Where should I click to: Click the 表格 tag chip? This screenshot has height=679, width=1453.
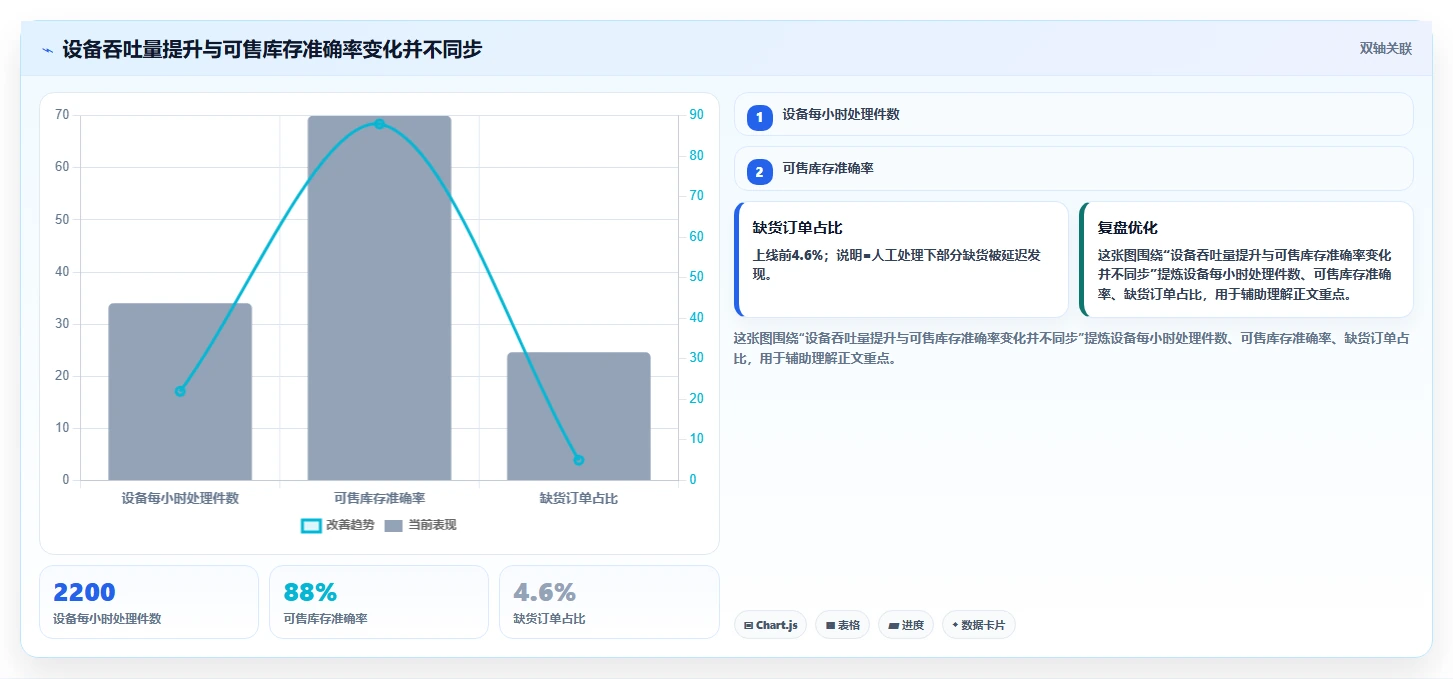pyautogui.click(x=843, y=625)
